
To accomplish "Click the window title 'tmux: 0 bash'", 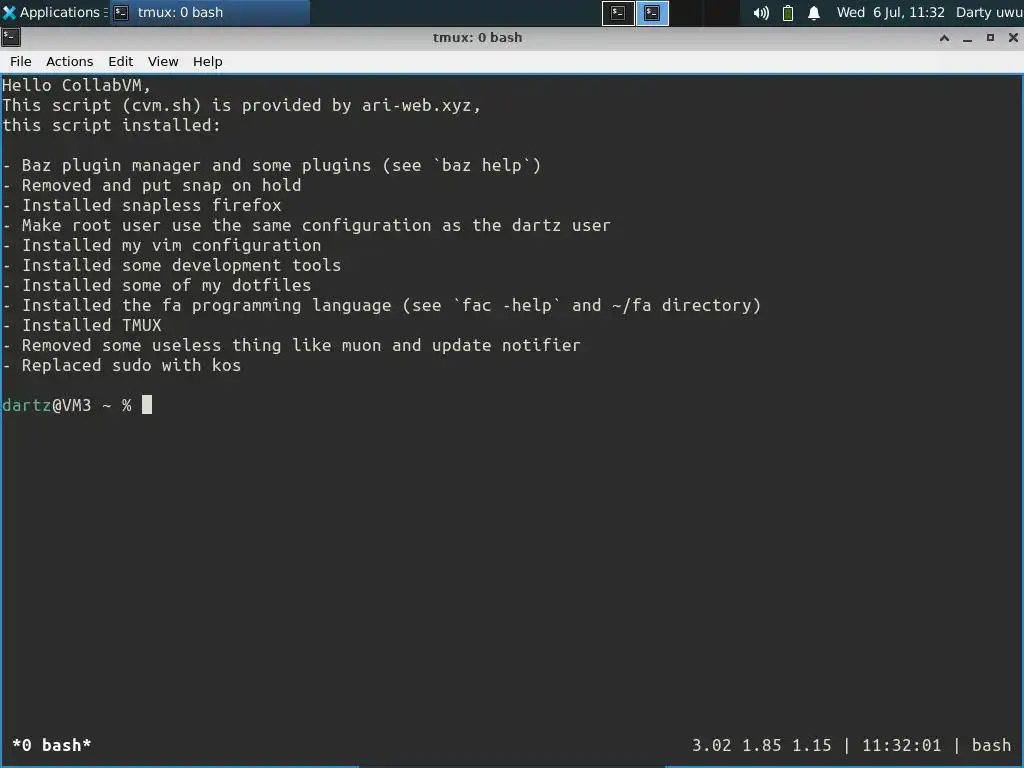I will coord(477,37).
